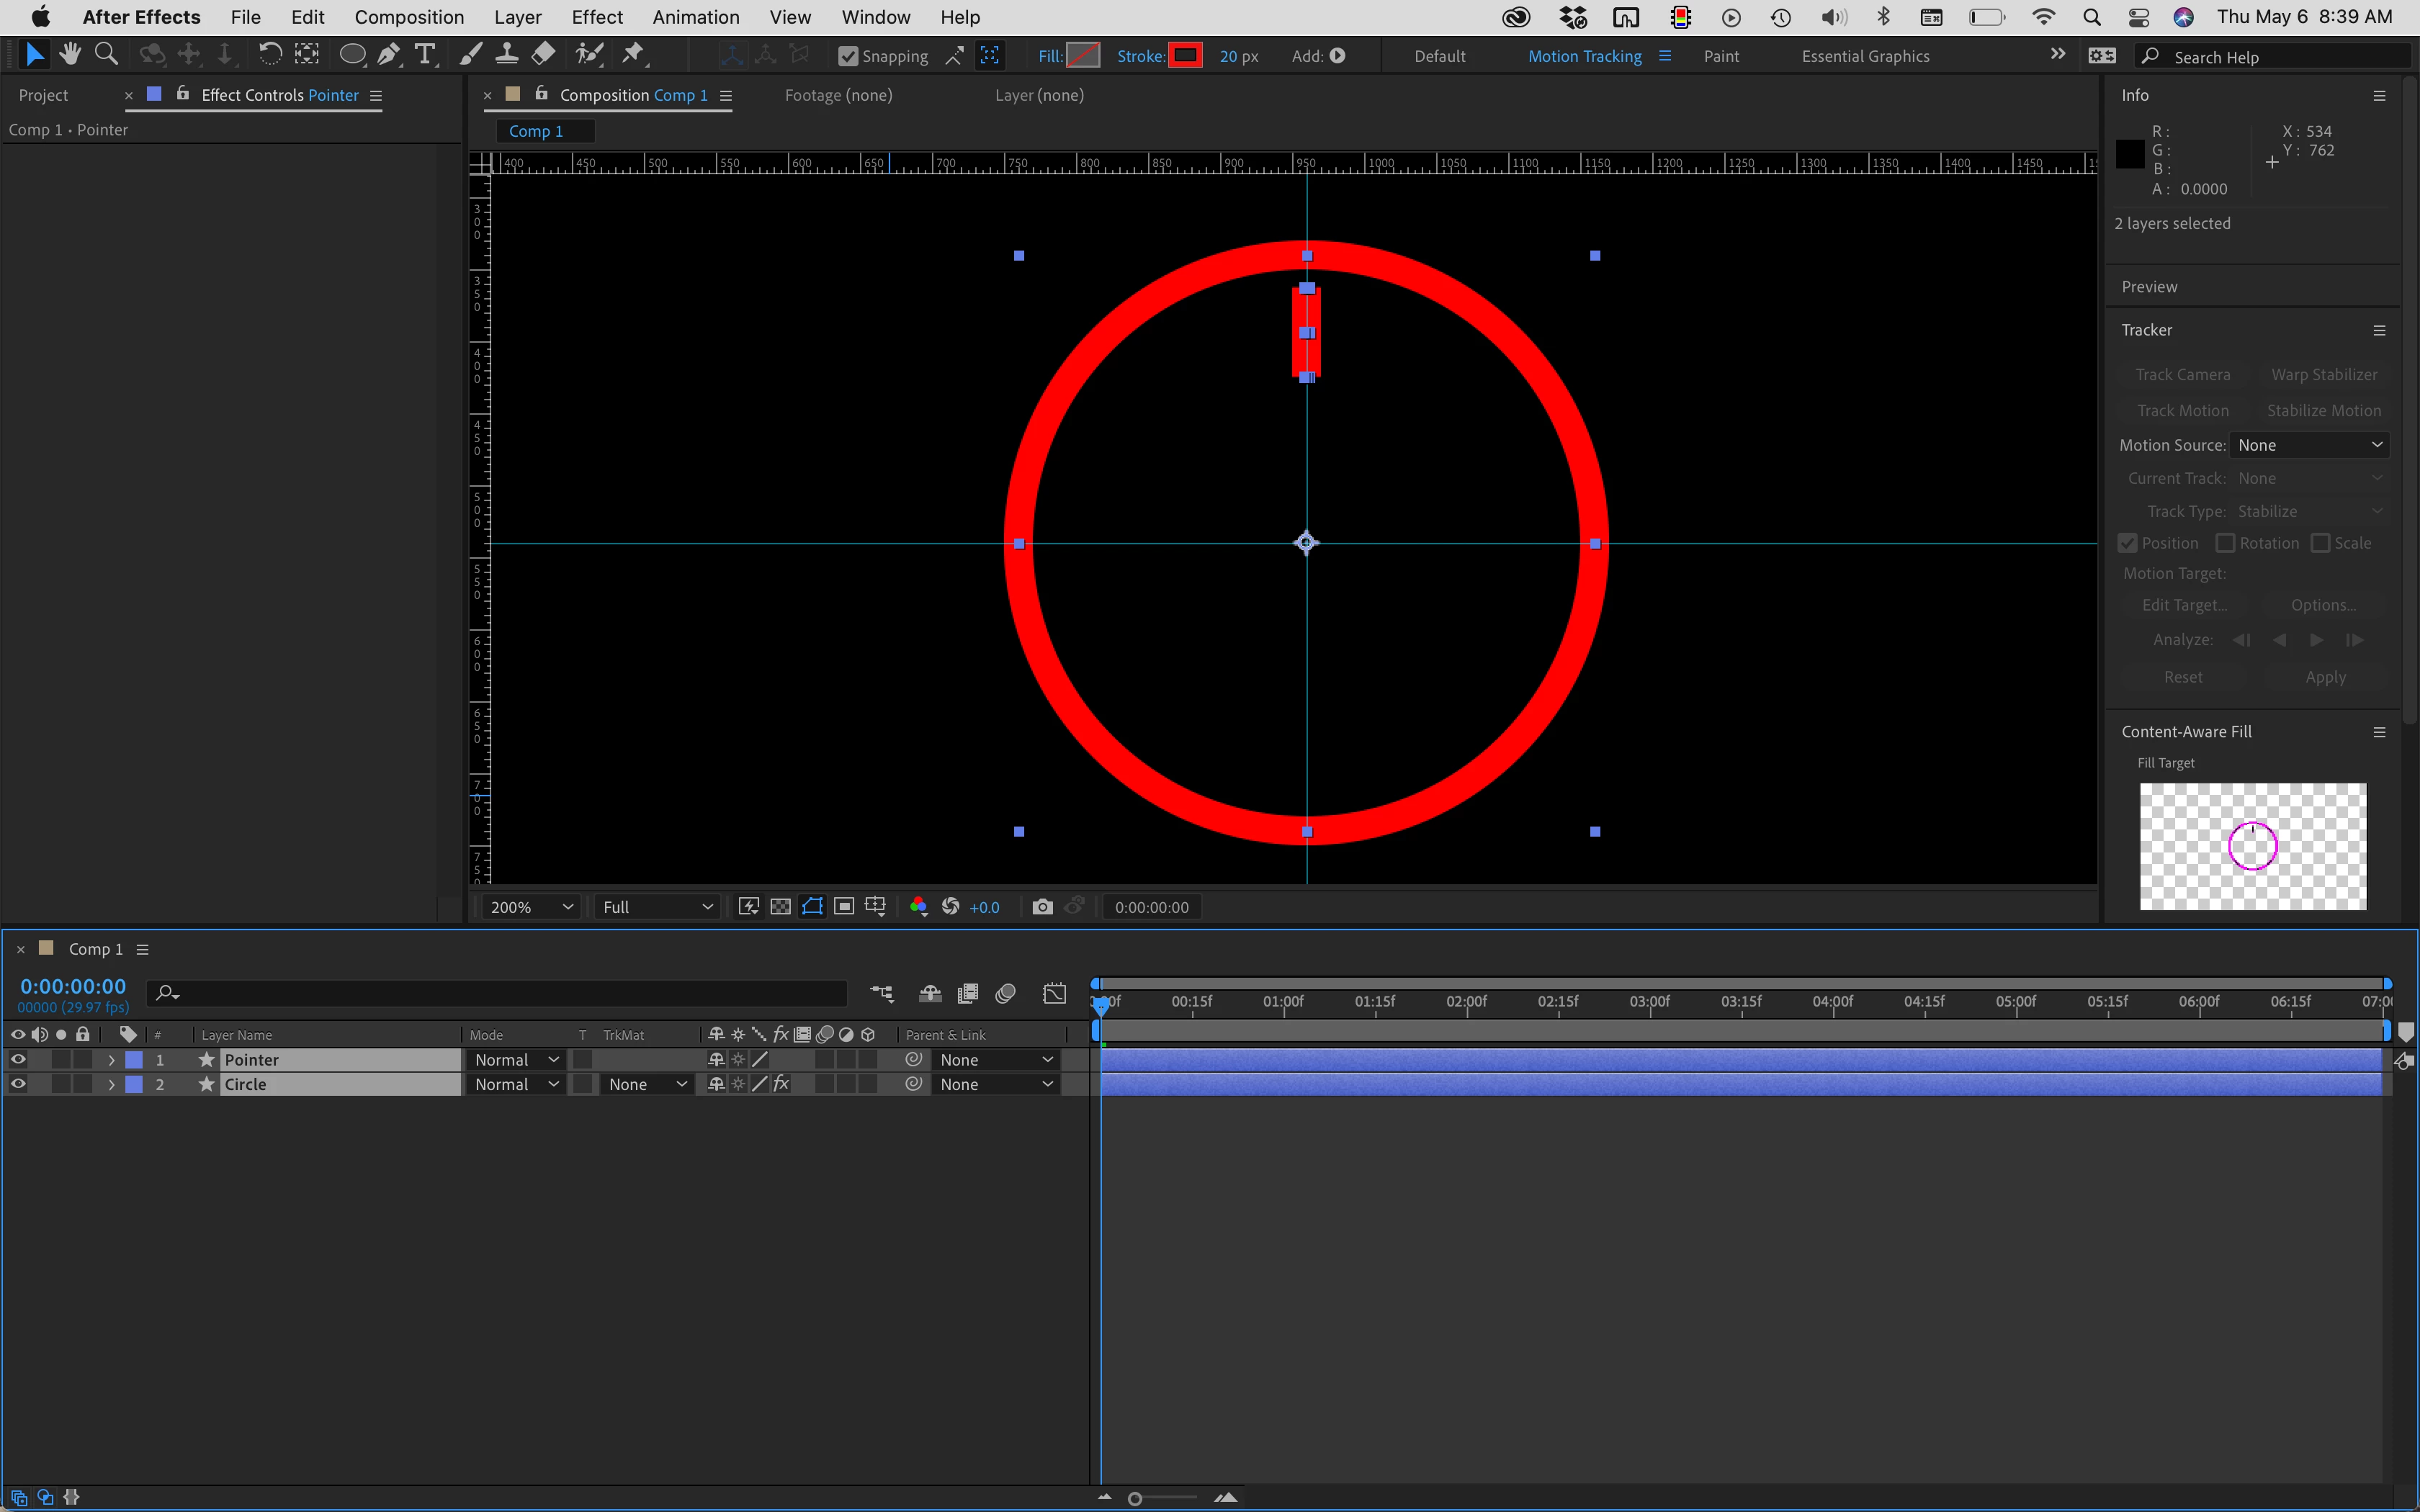Viewport: 2420px width, 1512px height.
Task: Select the Hand tool
Action: [70, 55]
